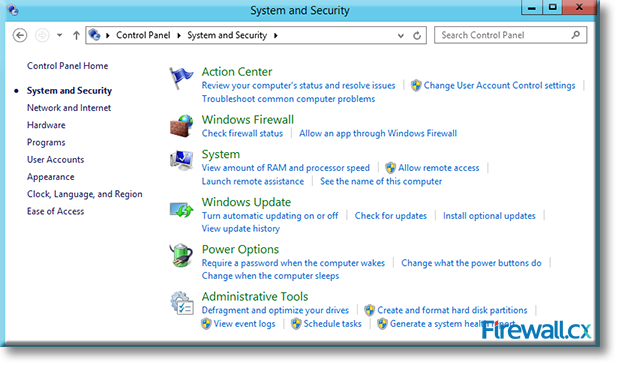Open Hardware category in sidebar
Image resolution: width=620 pixels, height=365 pixels.
click(x=46, y=125)
